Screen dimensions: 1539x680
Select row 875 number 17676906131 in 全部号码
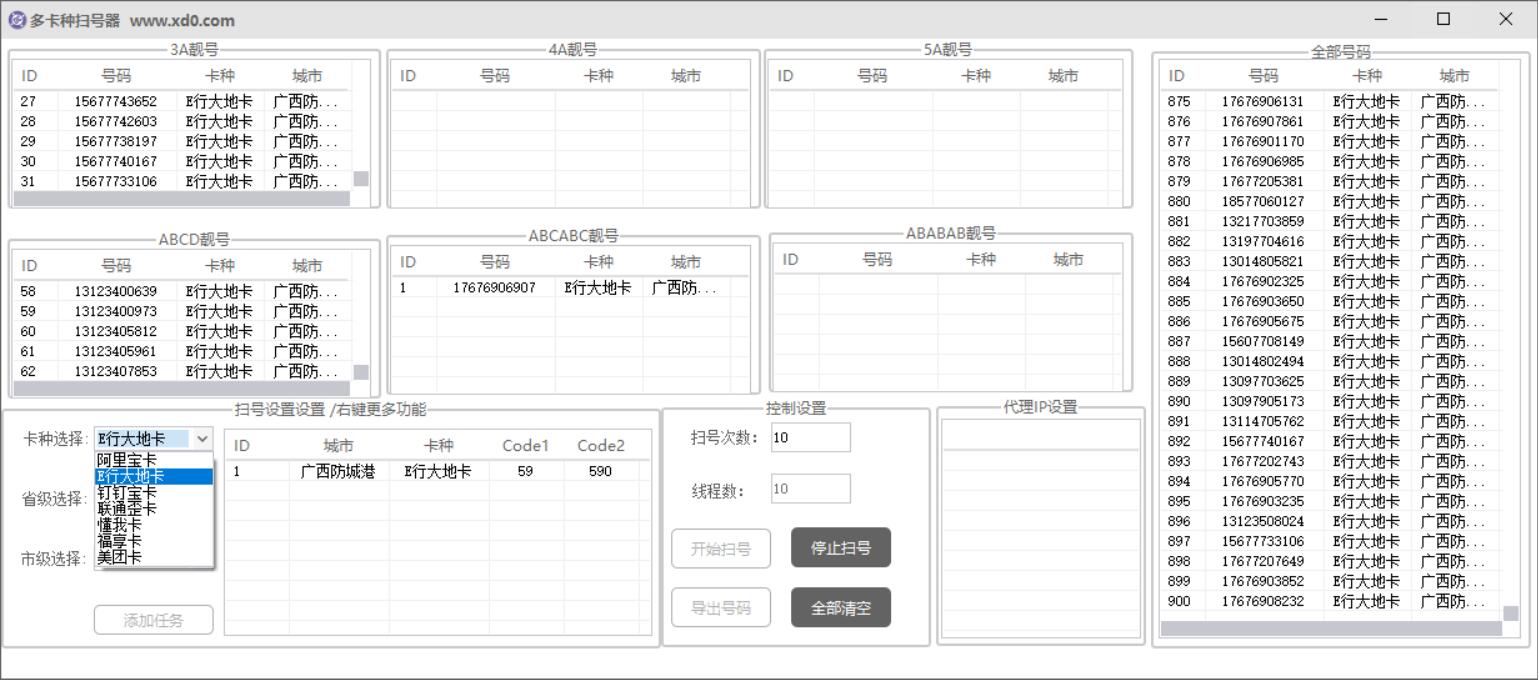1263,101
